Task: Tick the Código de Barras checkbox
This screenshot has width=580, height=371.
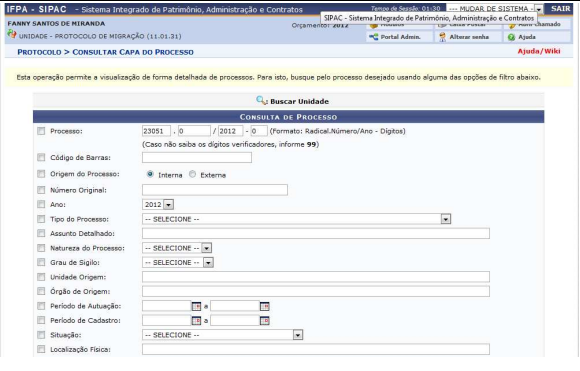Action: point(41,158)
